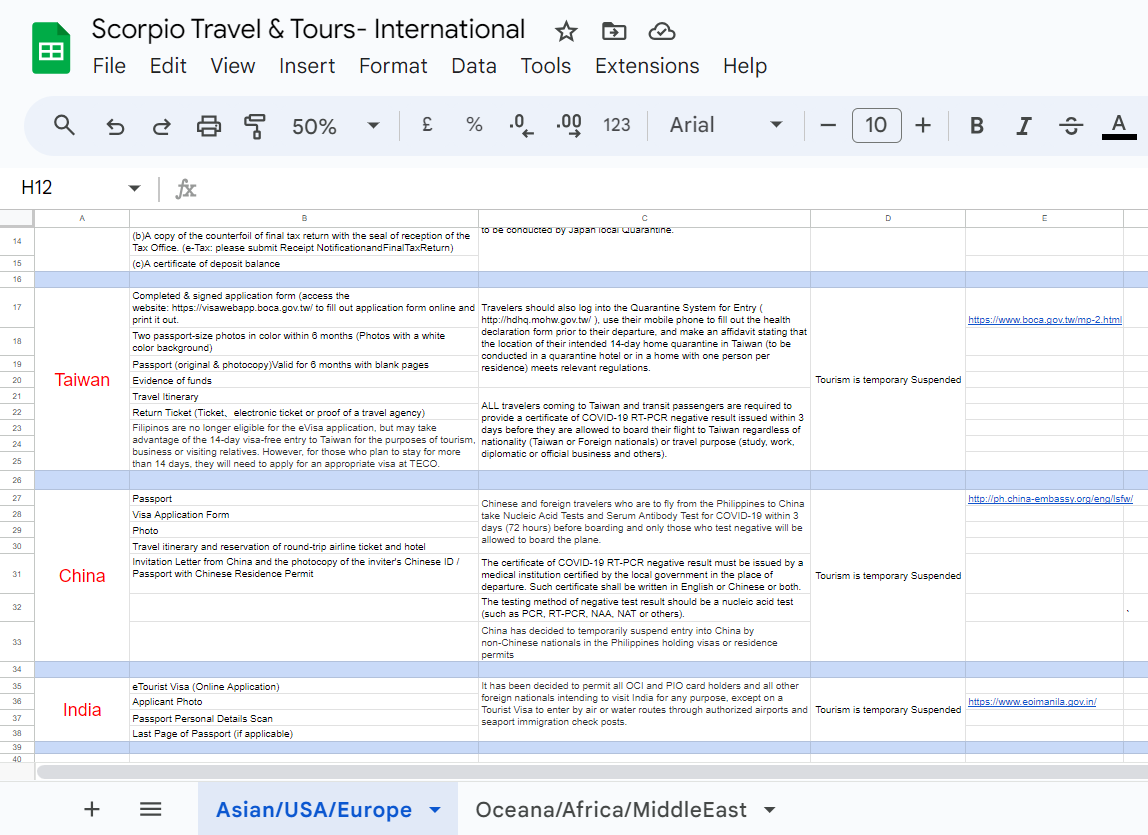The width and height of the screenshot is (1148, 835).
Task: Apply percent format
Action: point(474,125)
